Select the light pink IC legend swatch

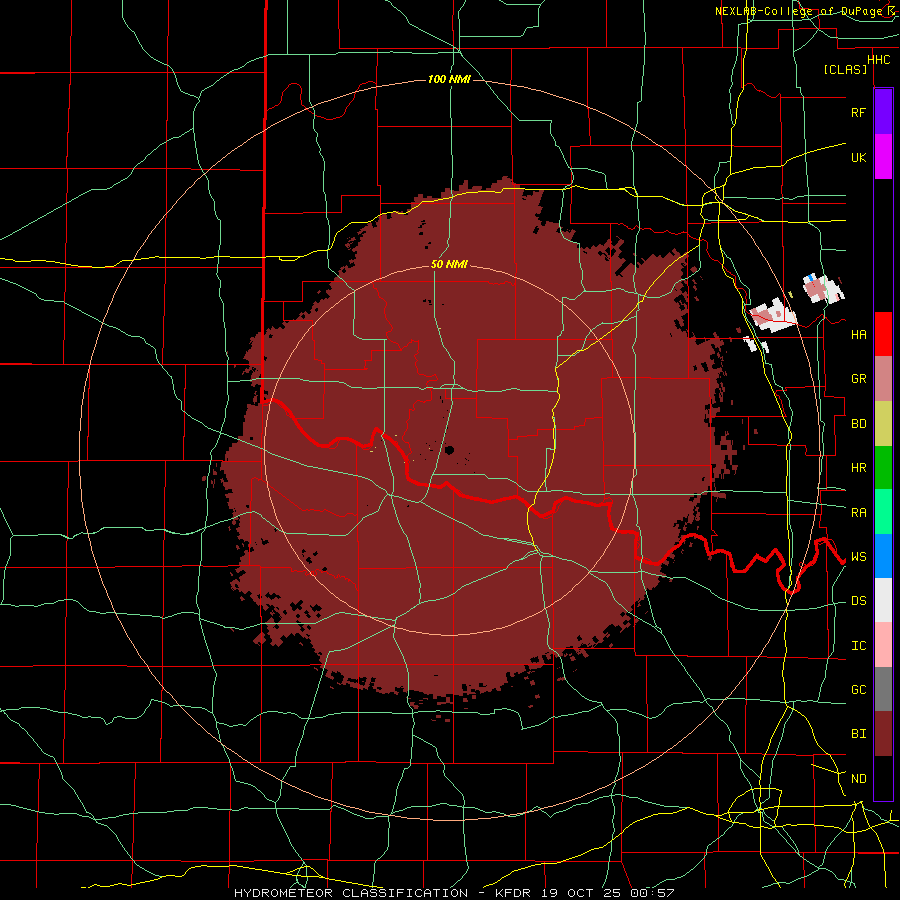coord(883,645)
